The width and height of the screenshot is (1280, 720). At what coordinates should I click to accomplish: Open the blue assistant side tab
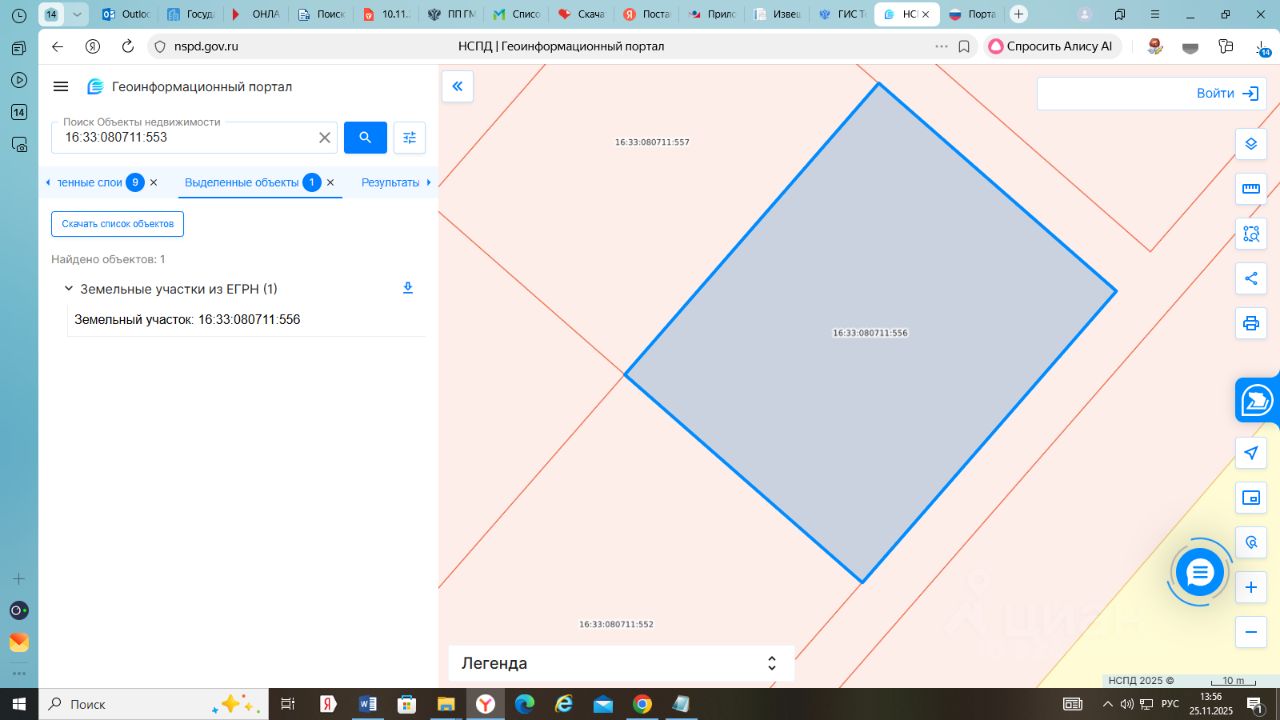coord(1258,401)
